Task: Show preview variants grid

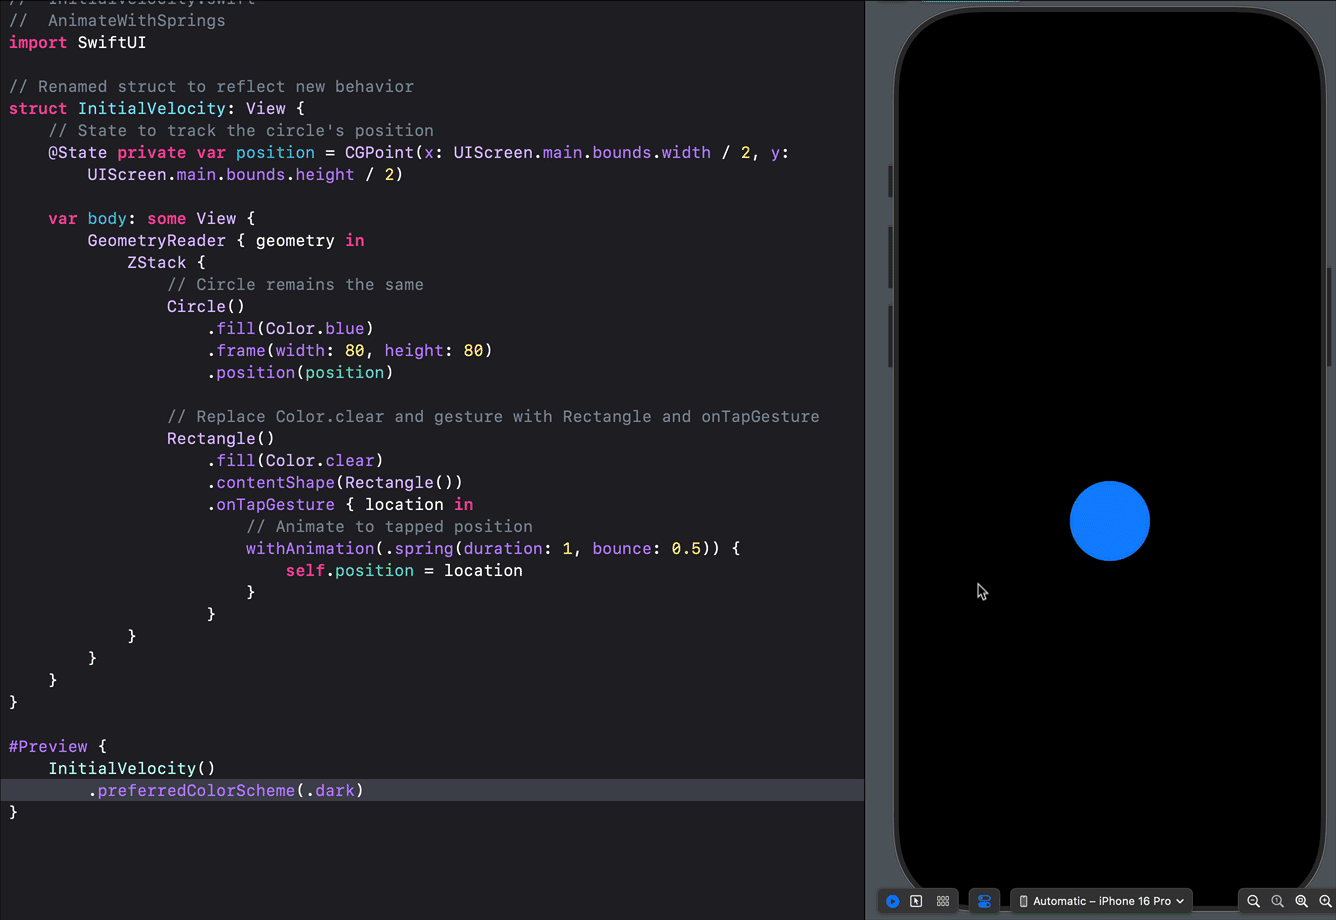Action: (x=943, y=901)
